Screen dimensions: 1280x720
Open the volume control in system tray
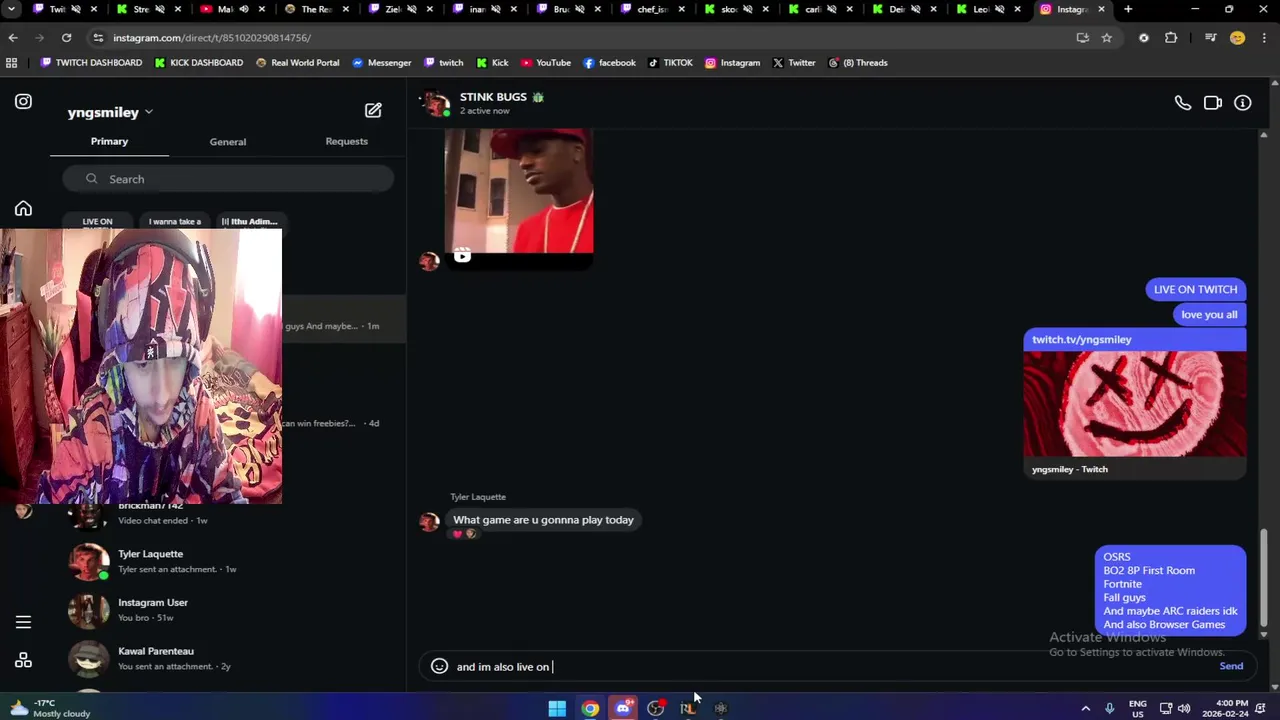coord(1185,708)
